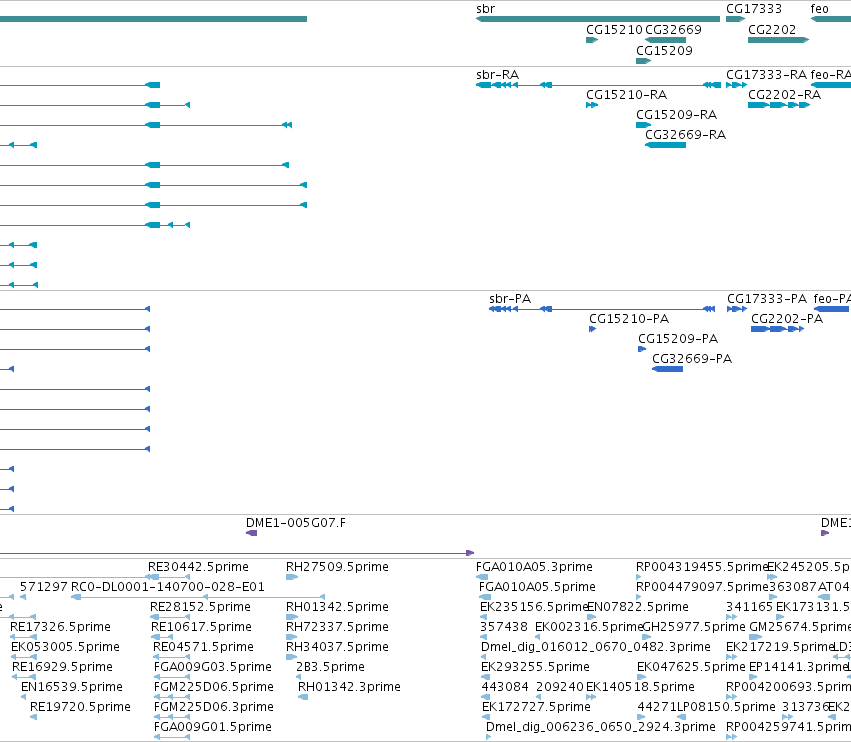The image size is (851, 742).
Task: Select the CG15209-PA feature
Action: 642,349
